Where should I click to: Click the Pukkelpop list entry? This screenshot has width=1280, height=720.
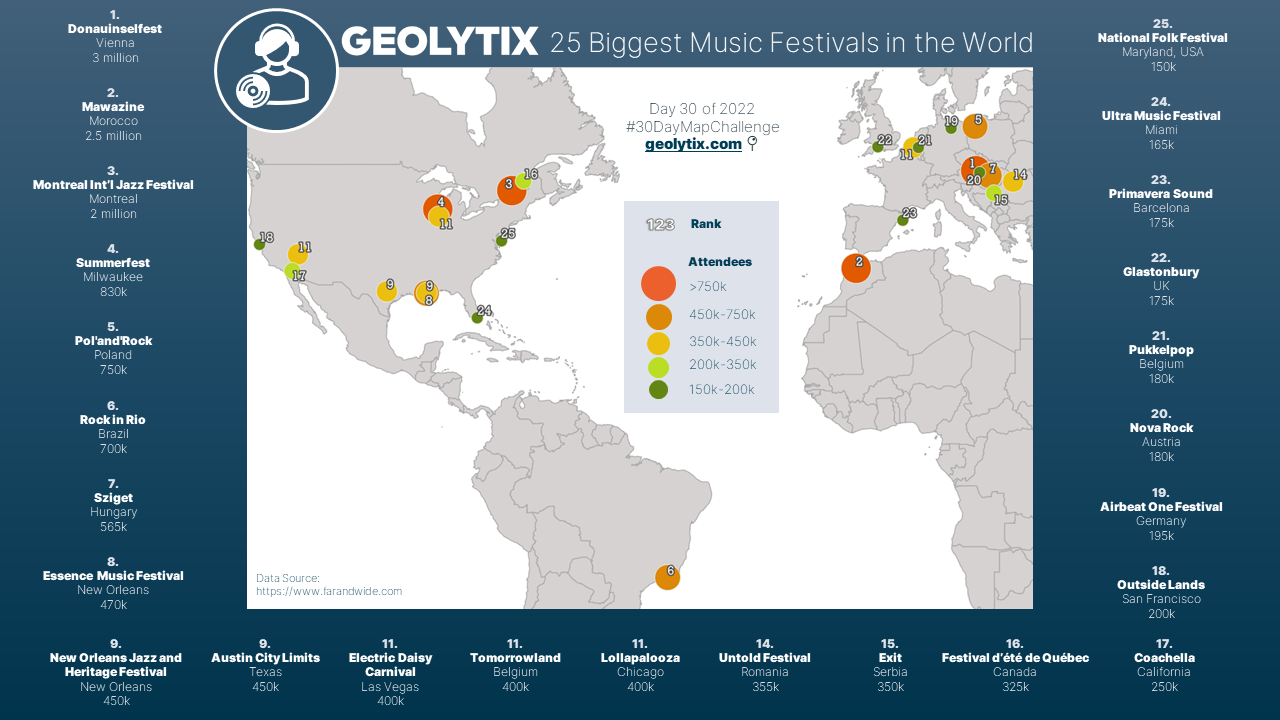[1161, 357]
